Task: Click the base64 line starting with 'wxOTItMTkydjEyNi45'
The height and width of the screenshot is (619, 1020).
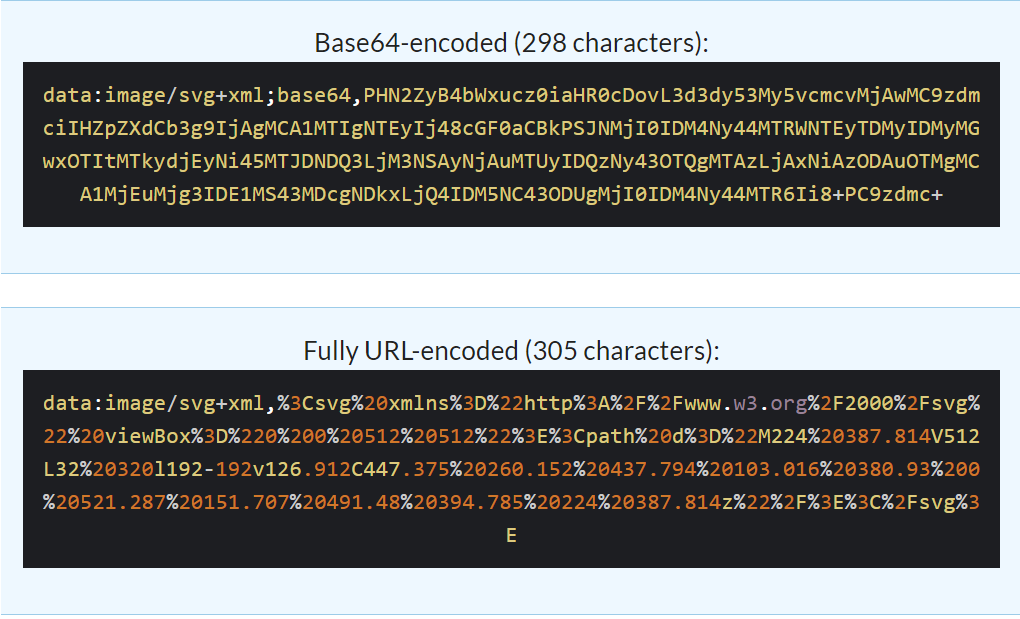Action: tap(511, 161)
